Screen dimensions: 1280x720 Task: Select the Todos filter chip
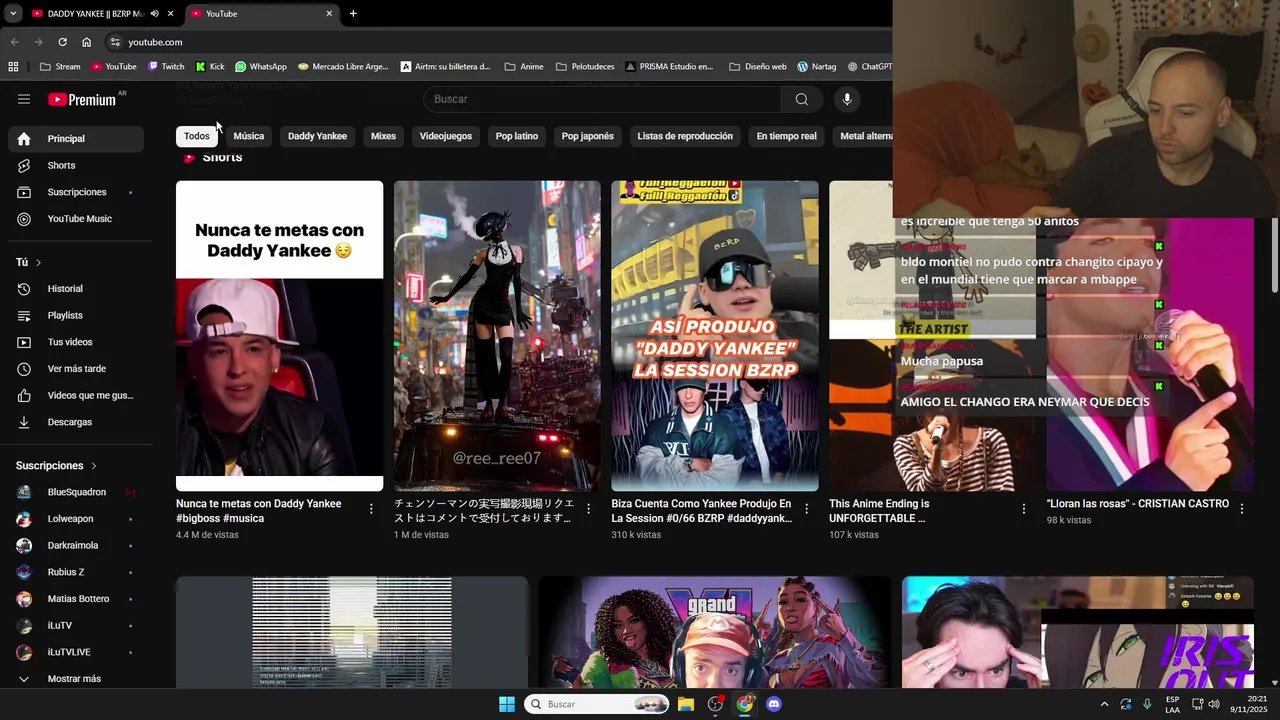coord(197,136)
